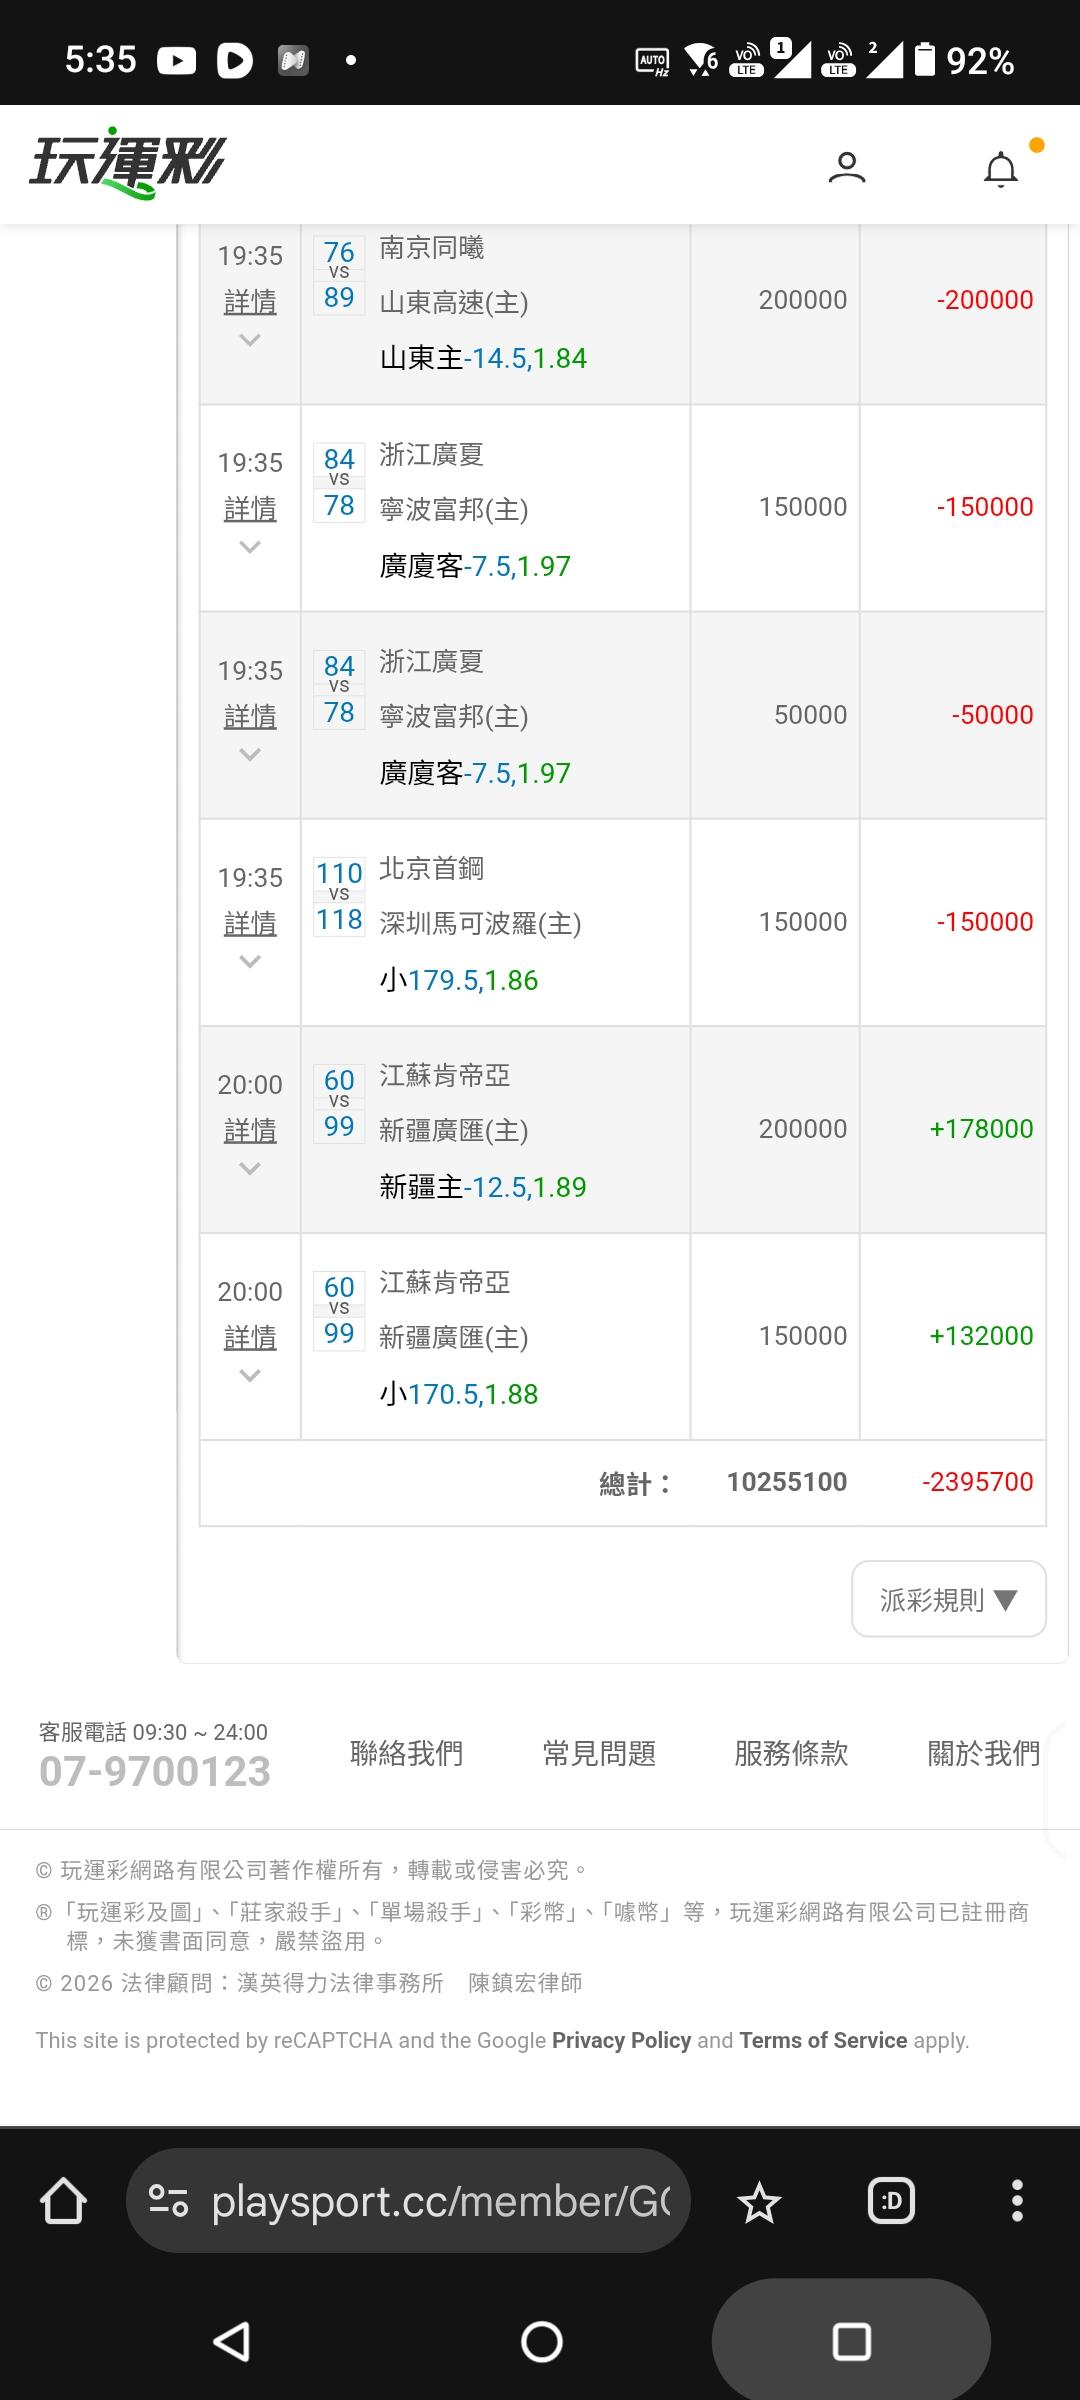Open 常見問題 footer menu item
The width and height of the screenshot is (1080, 2400).
599,1753
